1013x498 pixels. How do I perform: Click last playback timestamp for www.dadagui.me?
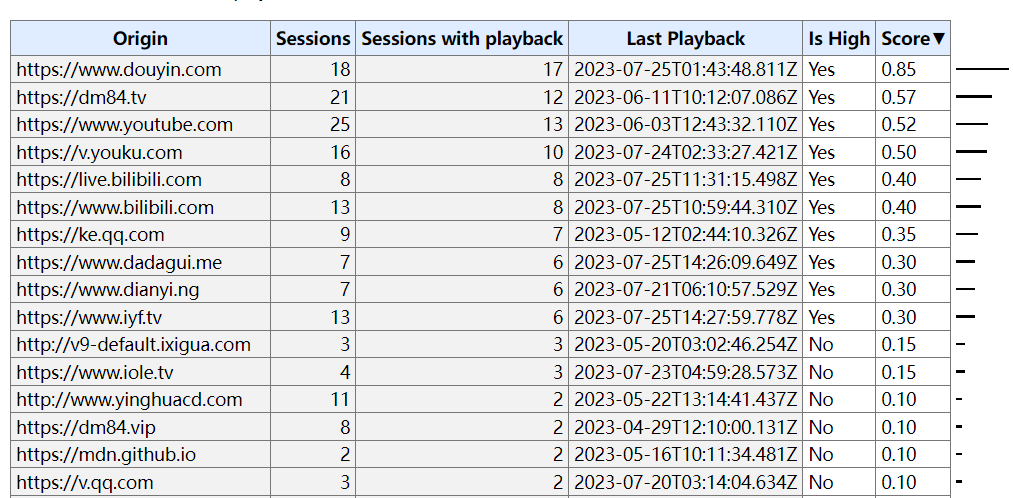(x=685, y=262)
